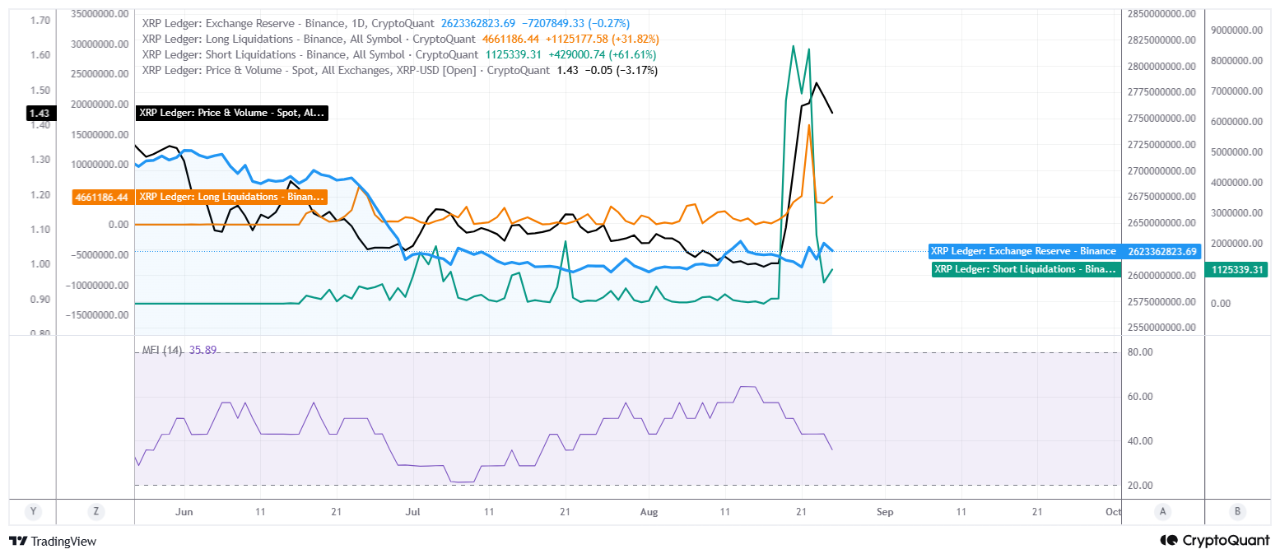1280x557 pixels.
Task: Open the CryptoQuant logo link
Action: pyautogui.click(x=1215, y=540)
